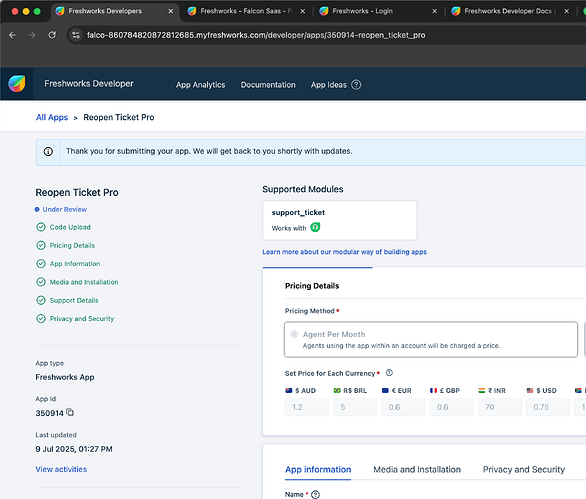This screenshot has height=499, width=586.
Task: Click the browser forward arrow
Action: point(32,35)
